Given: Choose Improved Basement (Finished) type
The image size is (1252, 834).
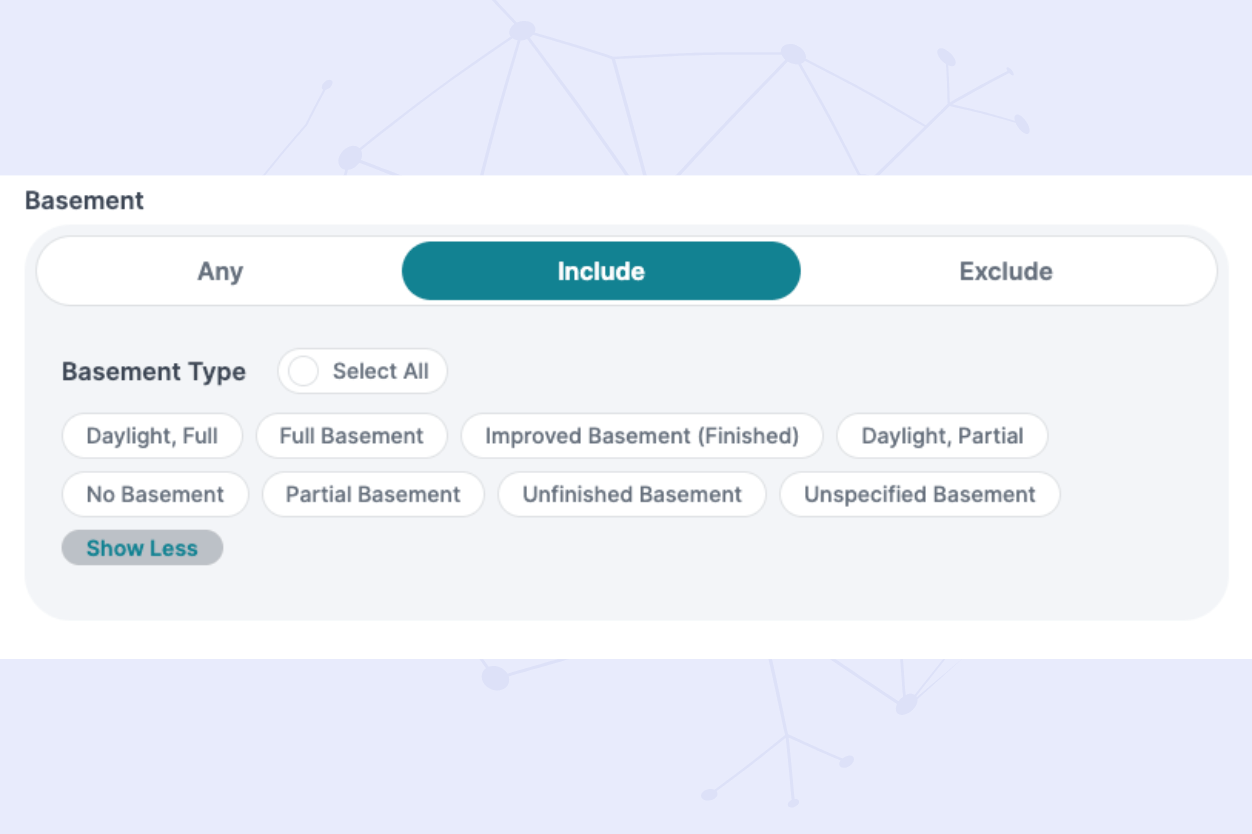Looking at the screenshot, I should click(641, 436).
